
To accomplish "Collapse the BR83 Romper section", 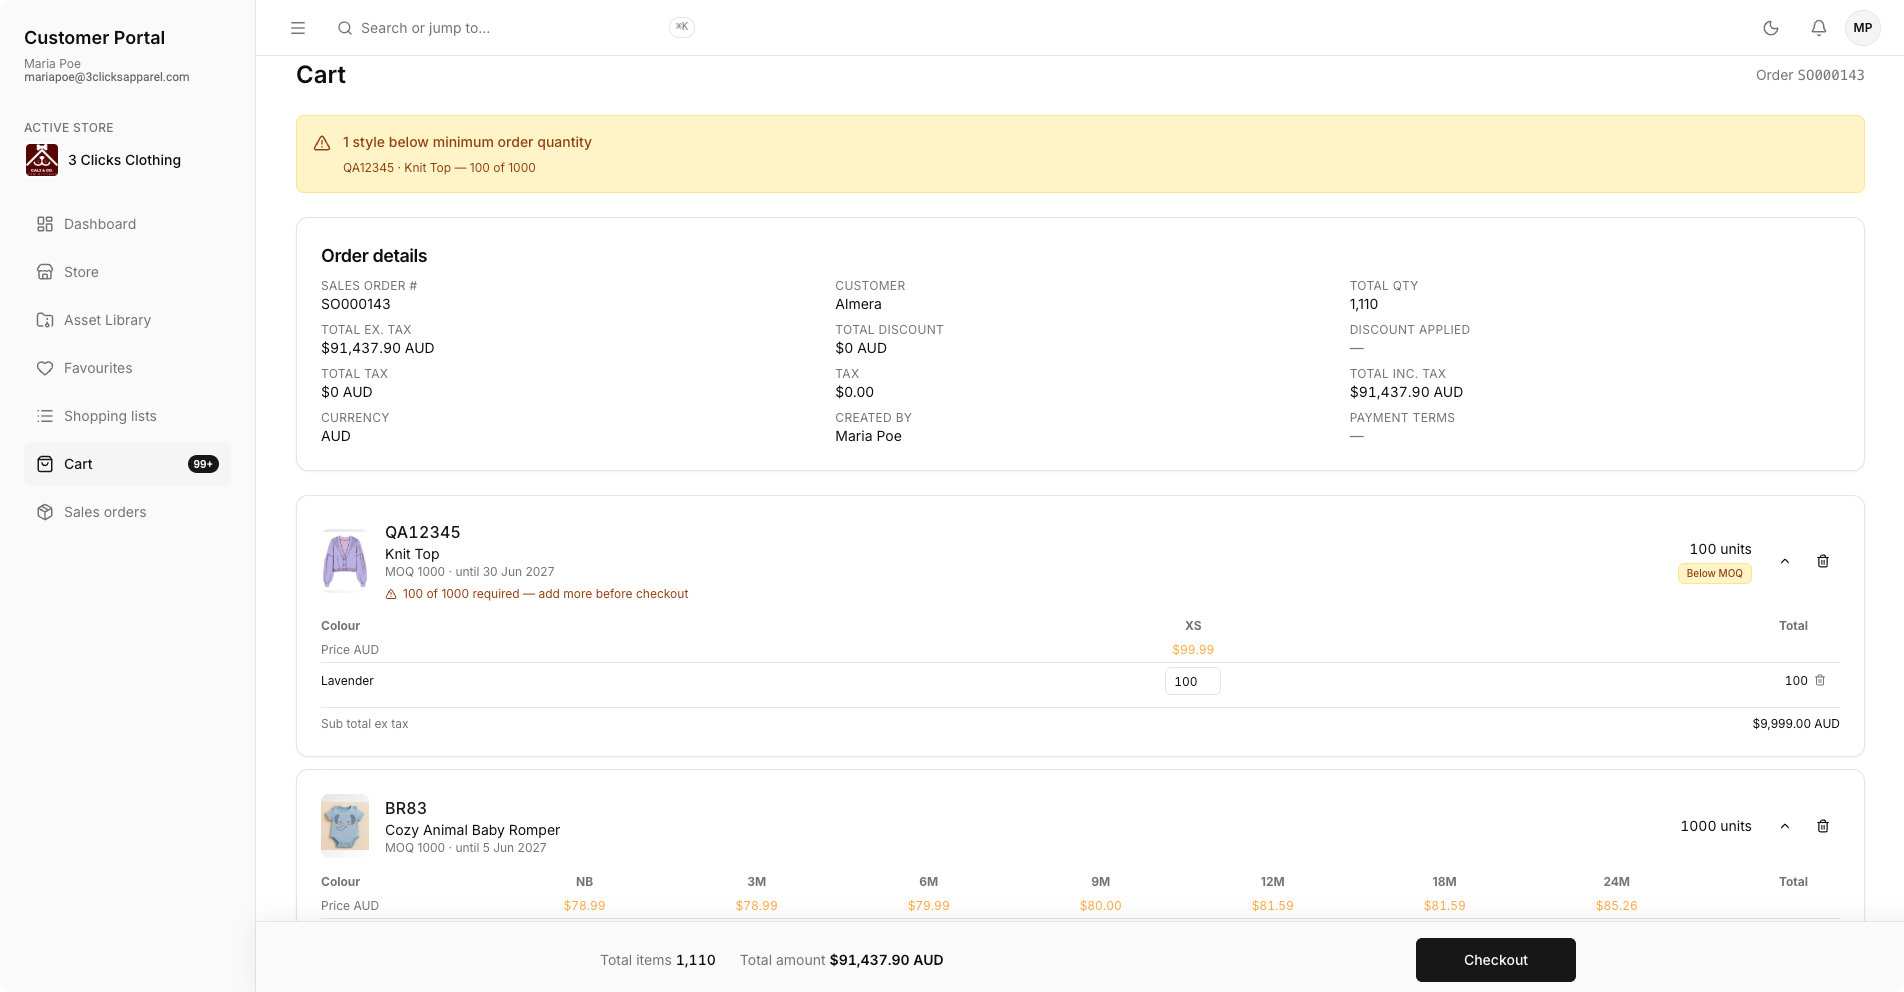I will point(1785,826).
